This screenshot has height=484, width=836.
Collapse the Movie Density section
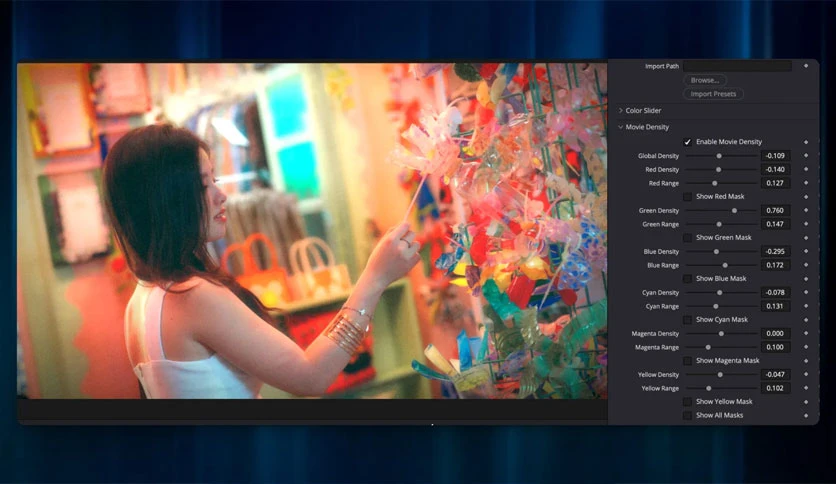(x=621, y=127)
